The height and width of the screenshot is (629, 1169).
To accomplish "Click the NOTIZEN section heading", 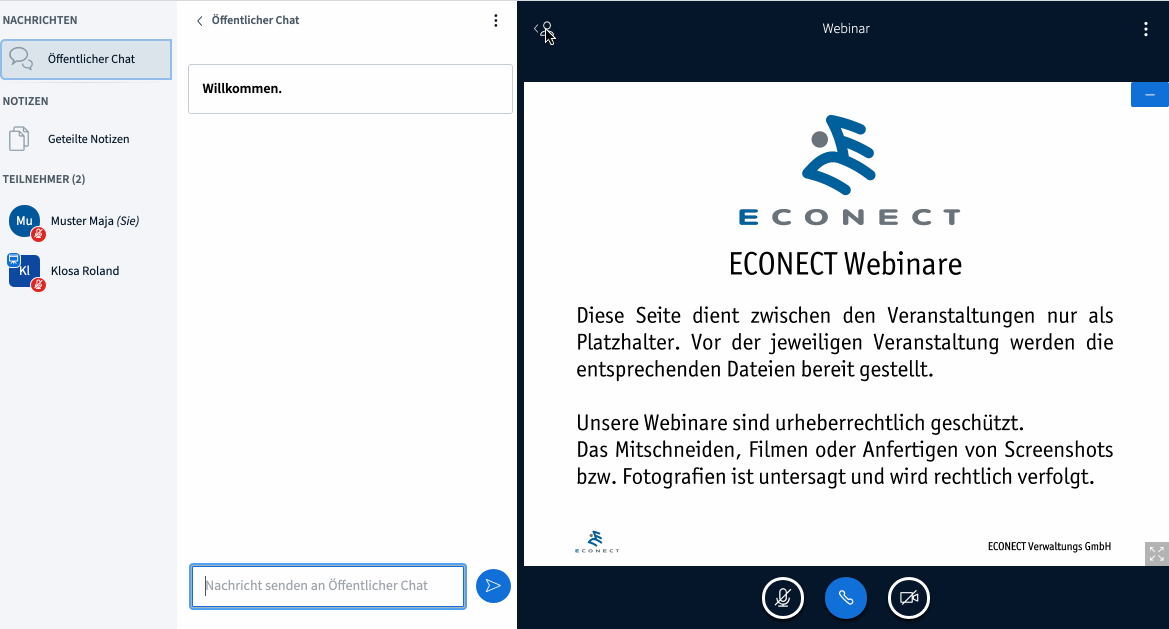I will click(x=25, y=101).
